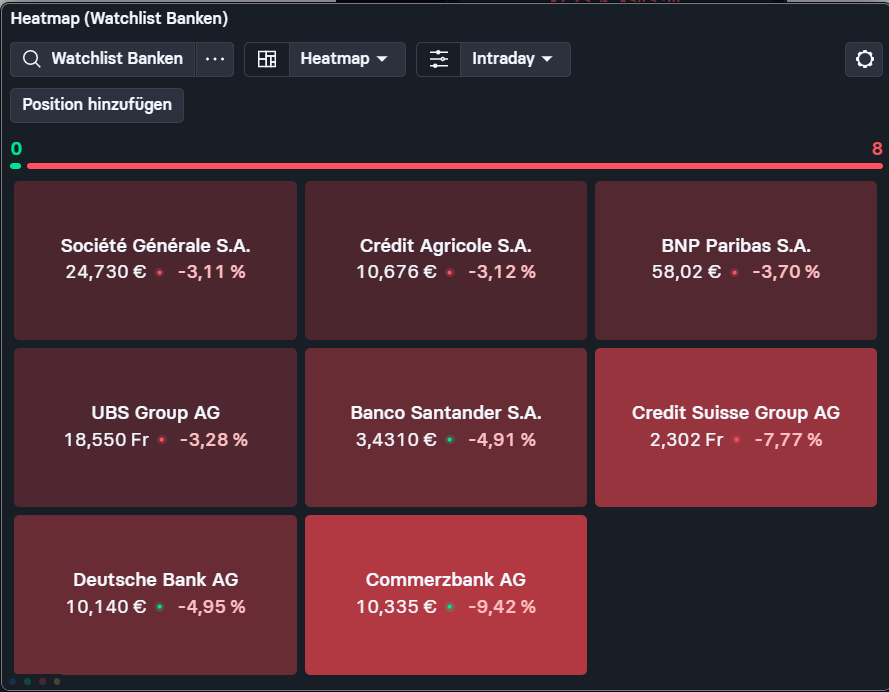This screenshot has width=889, height=692.
Task: Click the 10,676 € price
Action: point(396,272)
